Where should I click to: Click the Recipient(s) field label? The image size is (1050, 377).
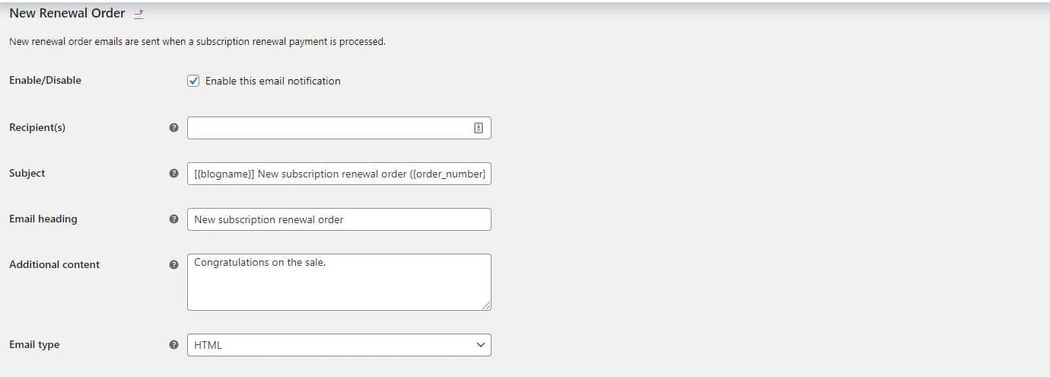pos(38,127)
